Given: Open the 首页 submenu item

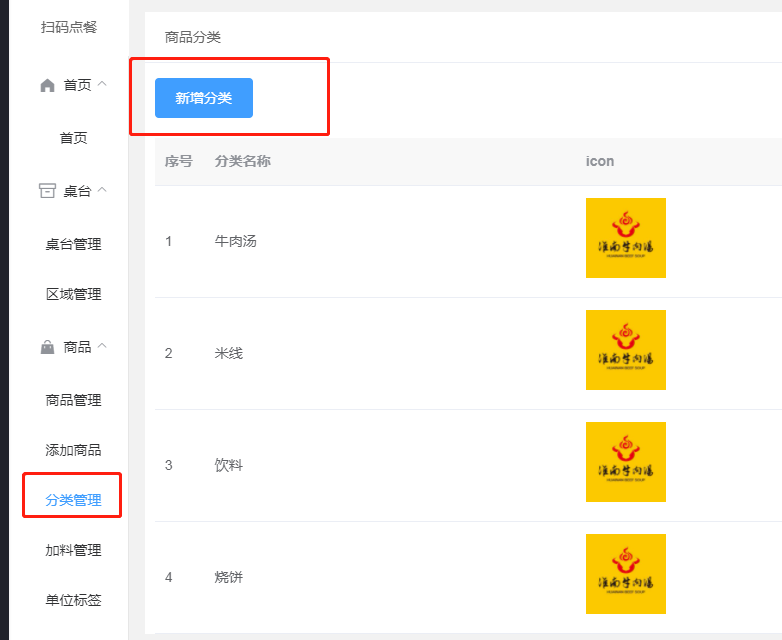Looking at the screenshot, I should coord(73,138).
